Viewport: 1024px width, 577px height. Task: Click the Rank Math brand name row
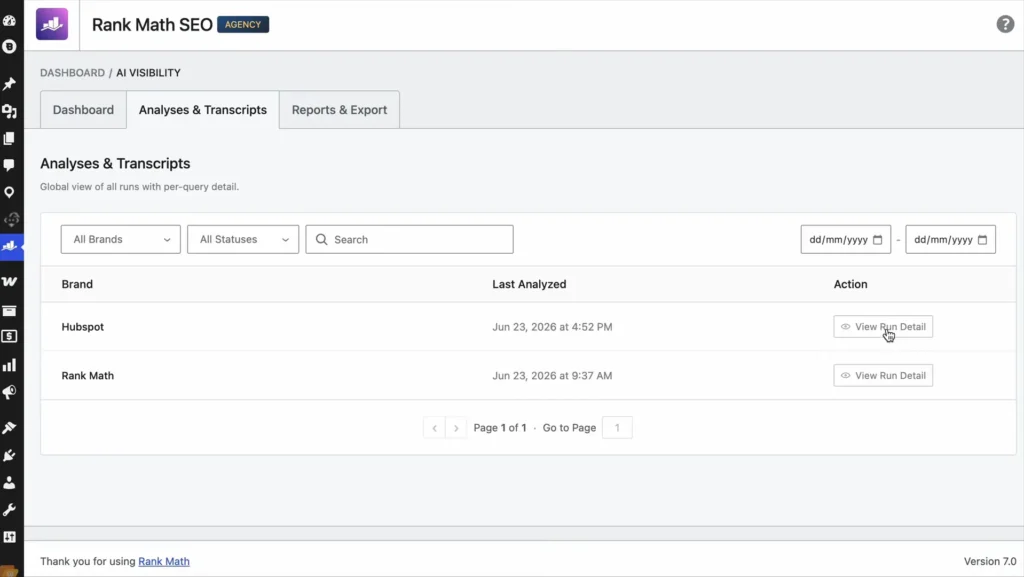88,375
